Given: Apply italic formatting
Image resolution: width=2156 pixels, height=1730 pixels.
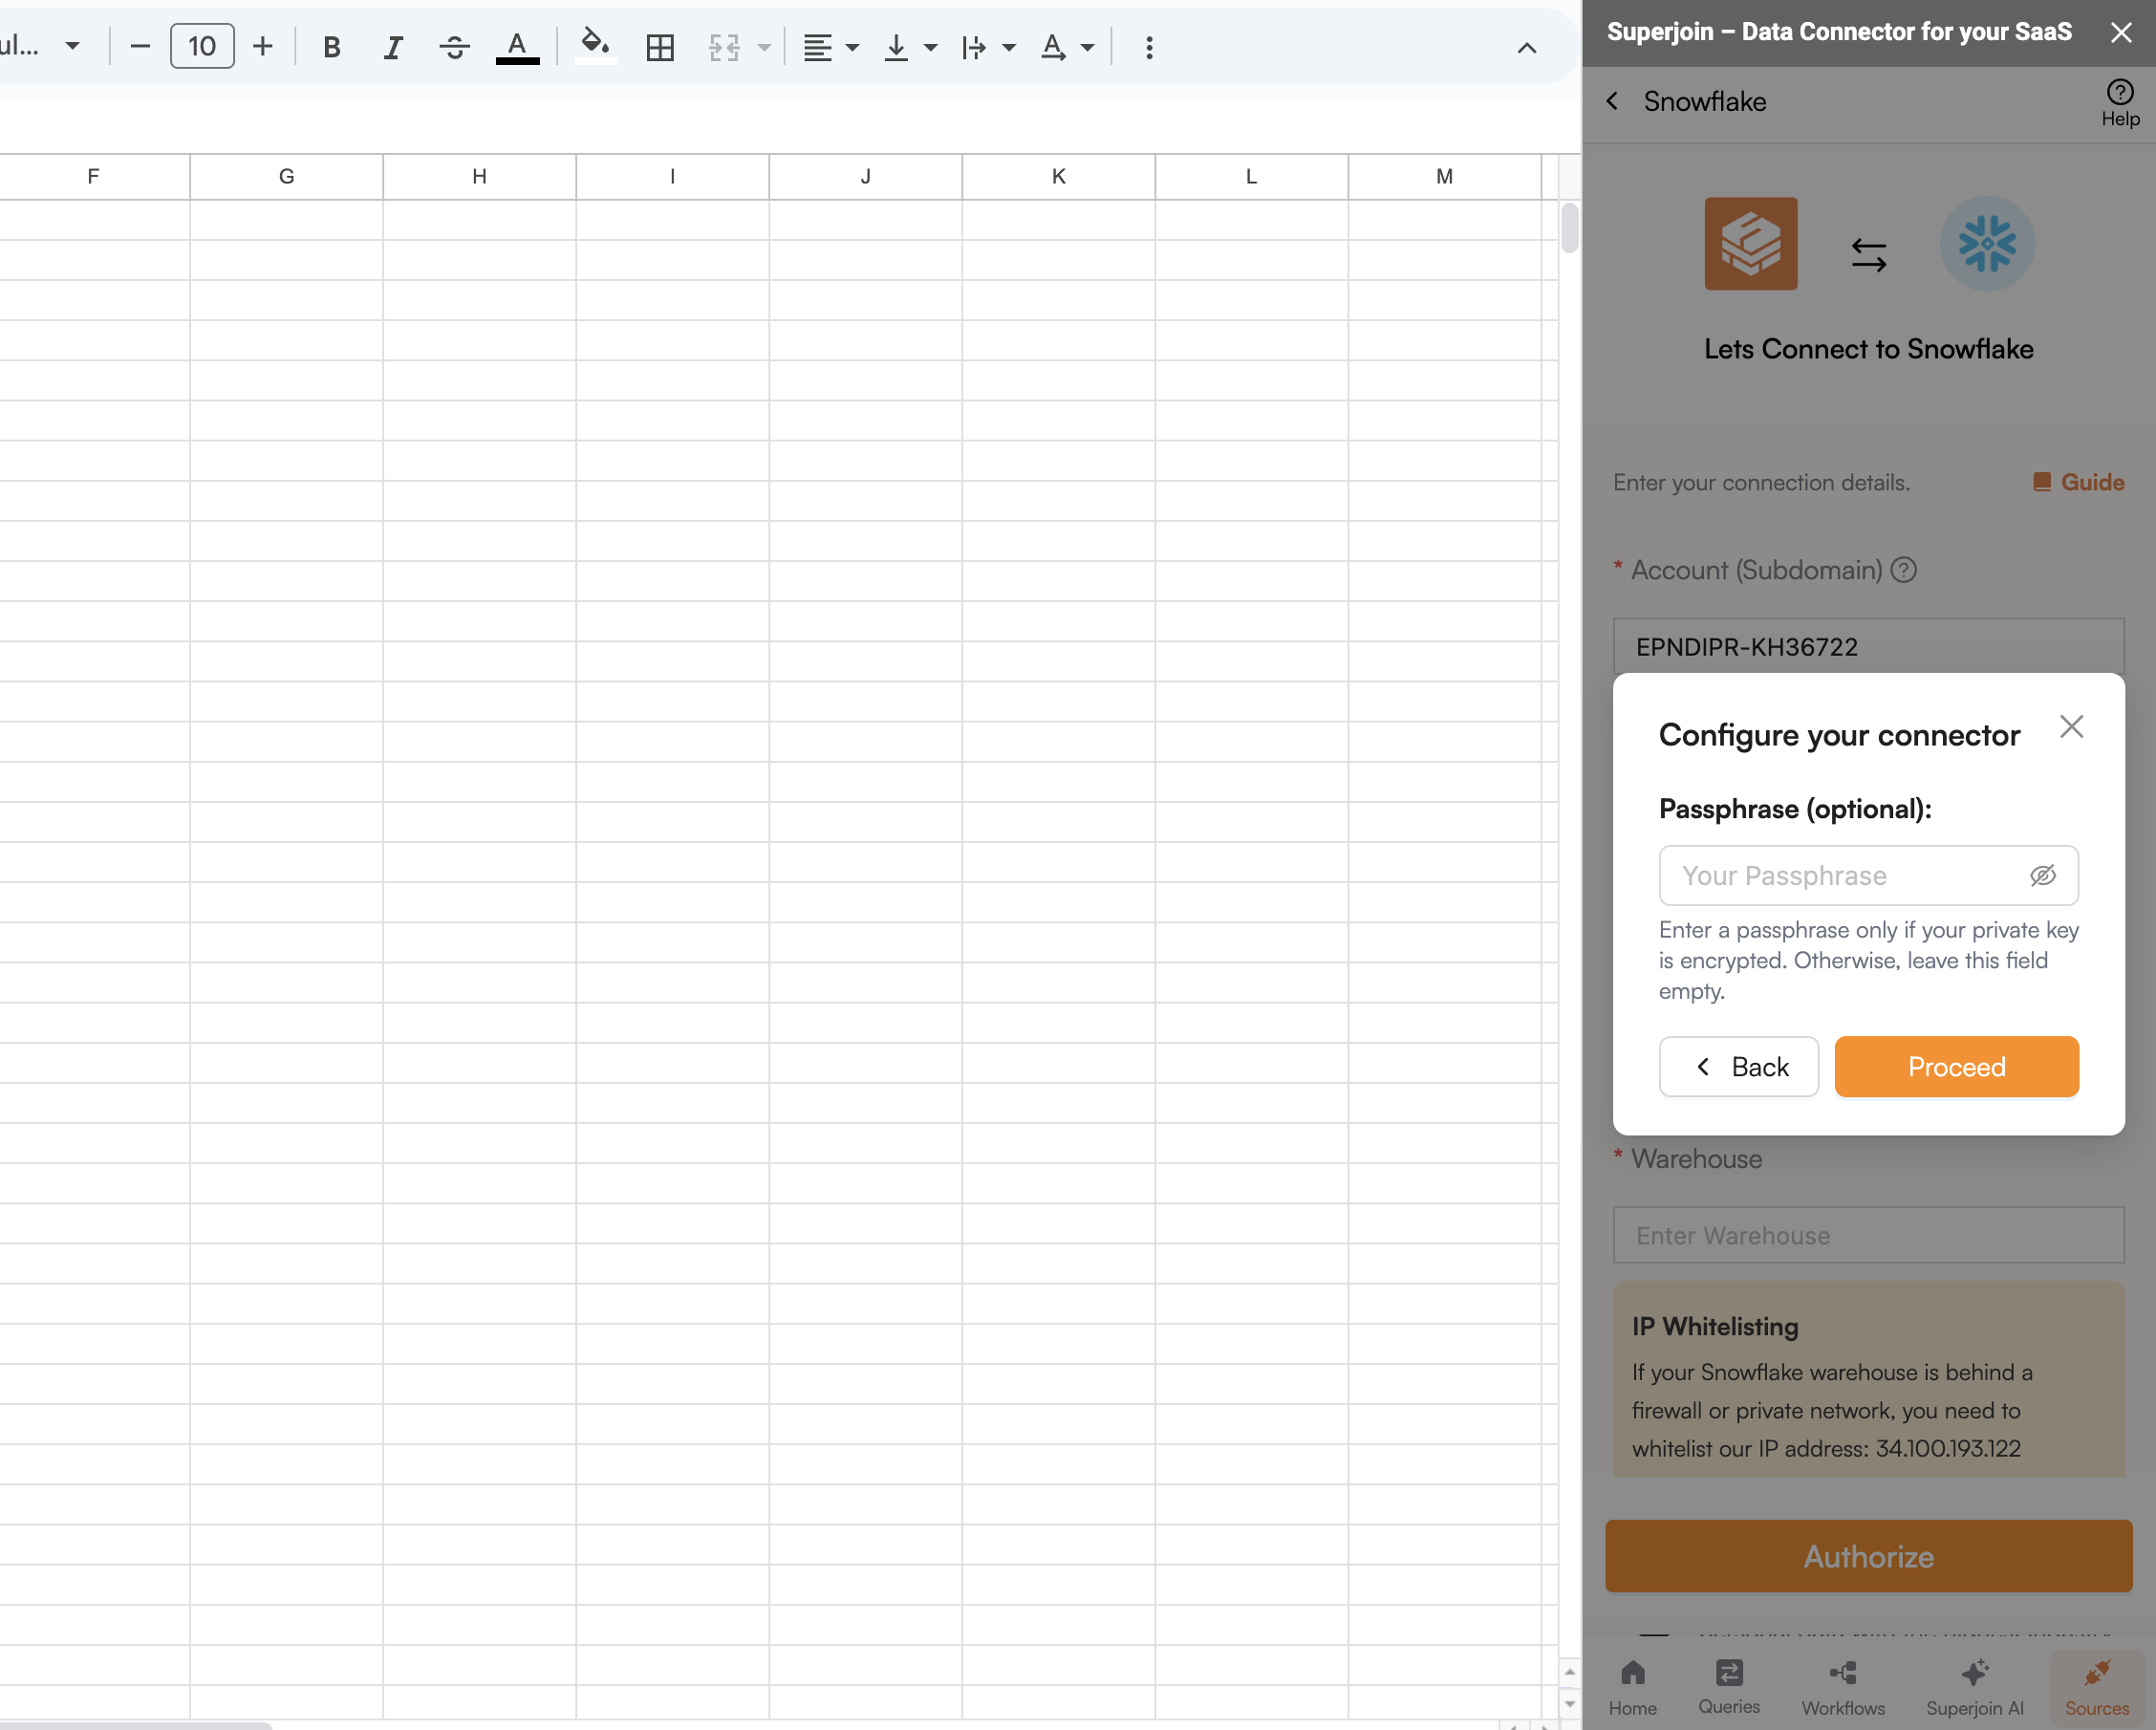Looking at the screenshot, I should pyautogui.click(x=393, y=47).
